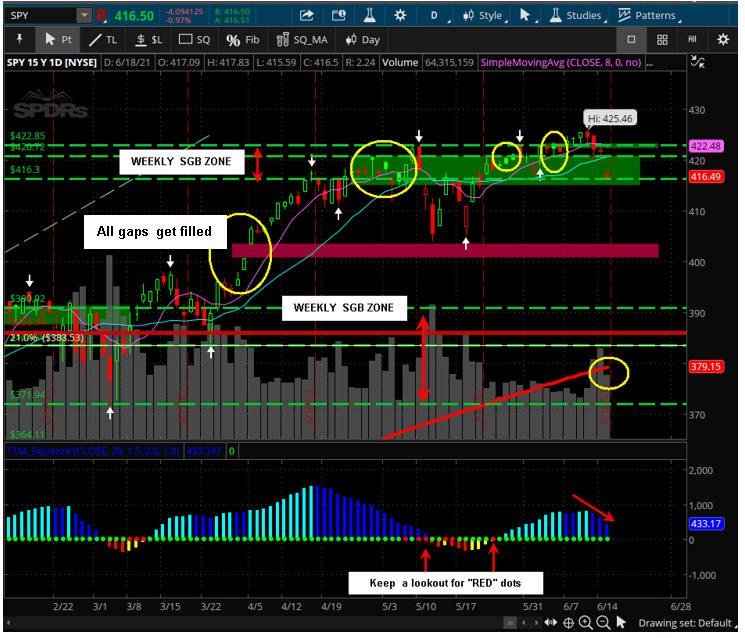Click the 433.347 TTM_Squeeze value box
This screenshot has width=745, height=638.
204,451
